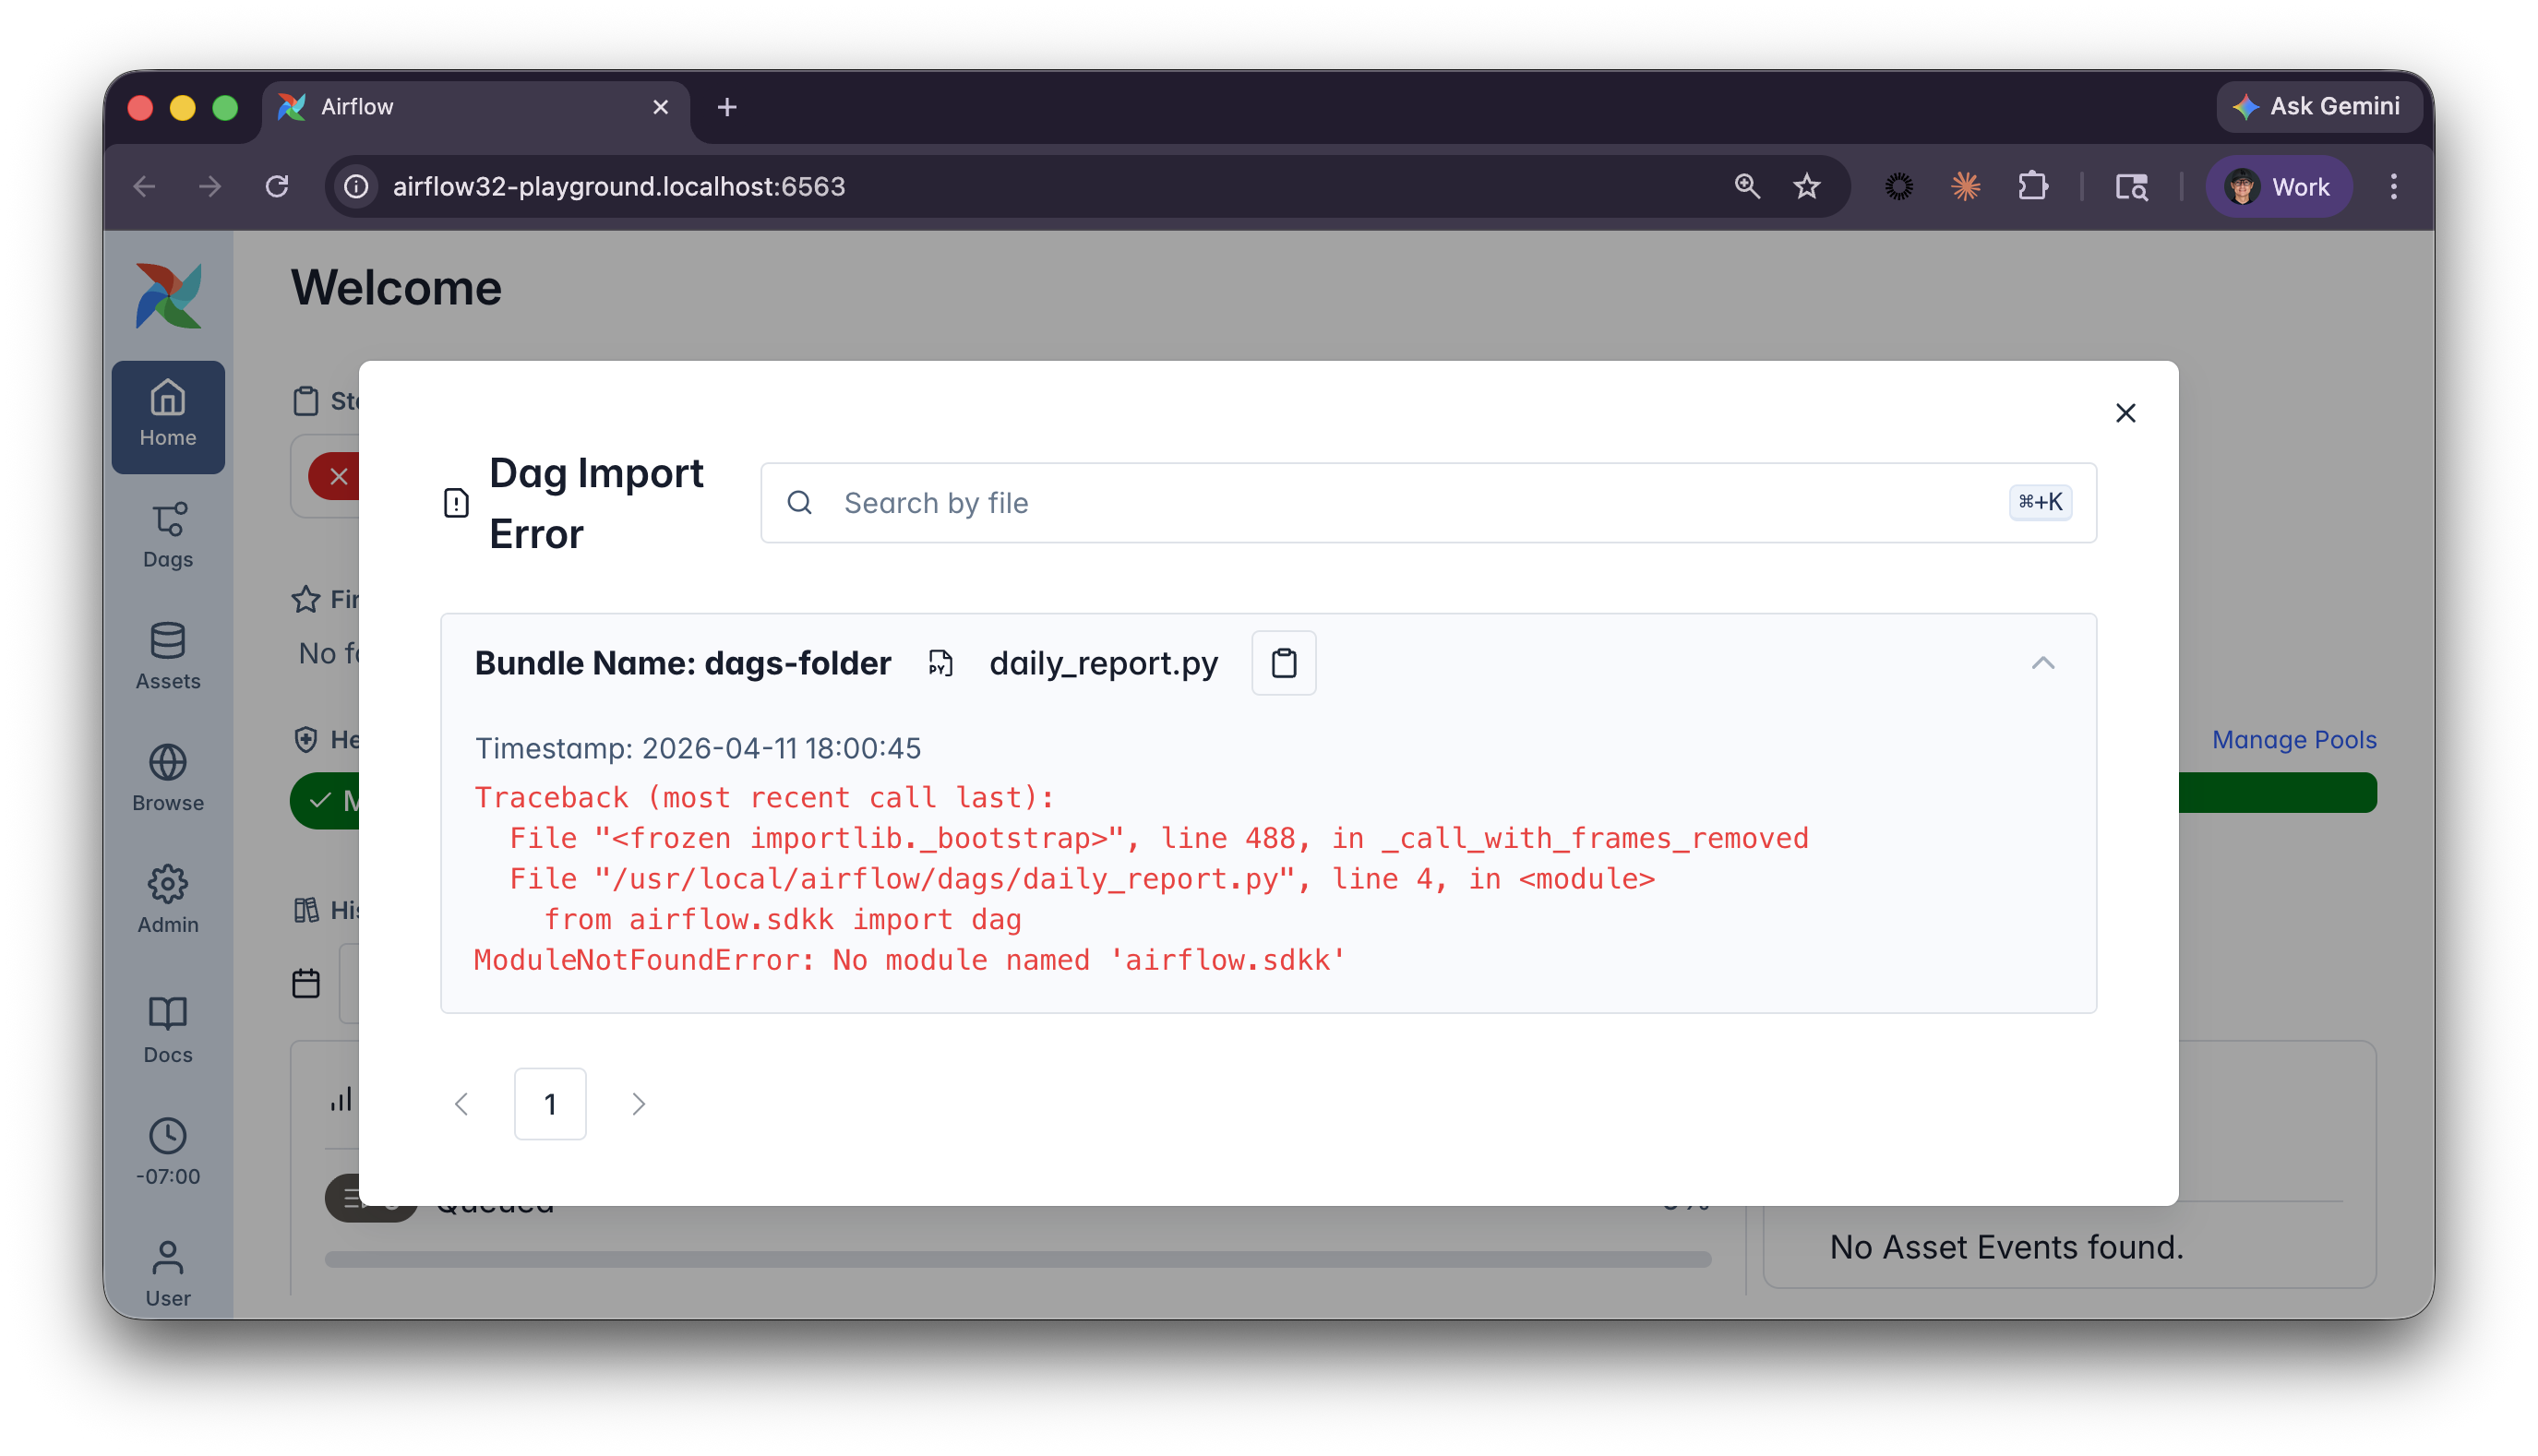Click the daily_report.py file name
Image resolution: width=2538 pixels, height=1456 pixels.
point(1103,663)
